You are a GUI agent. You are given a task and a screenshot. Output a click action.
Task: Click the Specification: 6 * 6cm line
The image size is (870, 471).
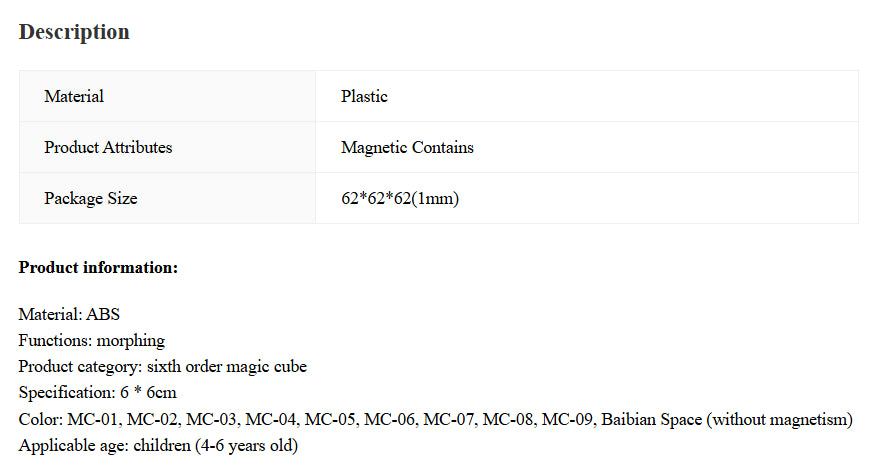[97, 393]
